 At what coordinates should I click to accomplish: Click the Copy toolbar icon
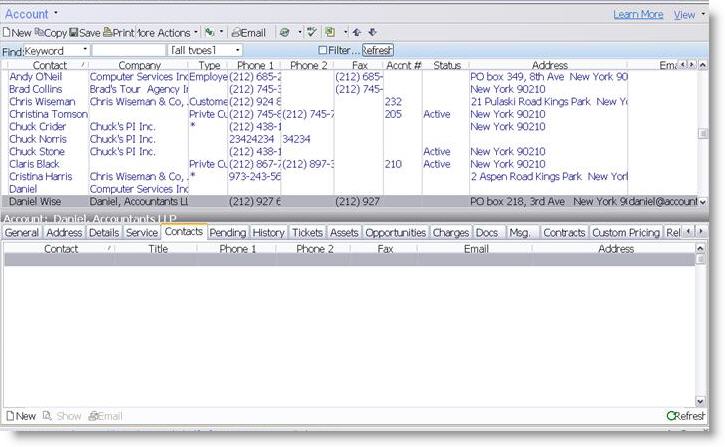click(x=50, y=33)
